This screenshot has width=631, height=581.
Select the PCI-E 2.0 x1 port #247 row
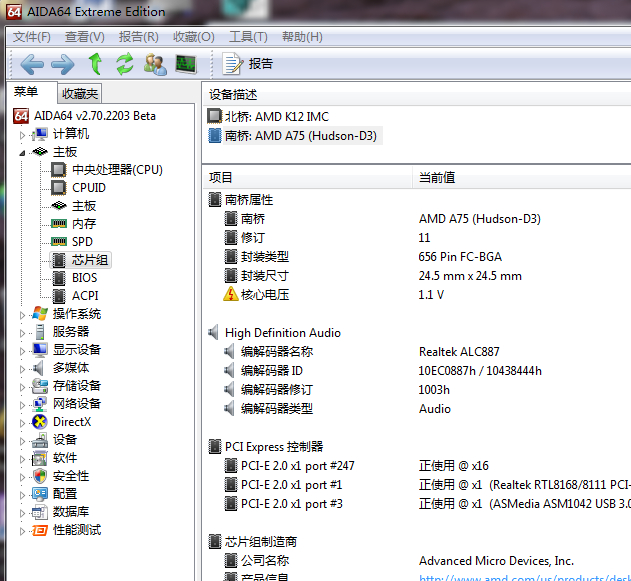point(417,466)
